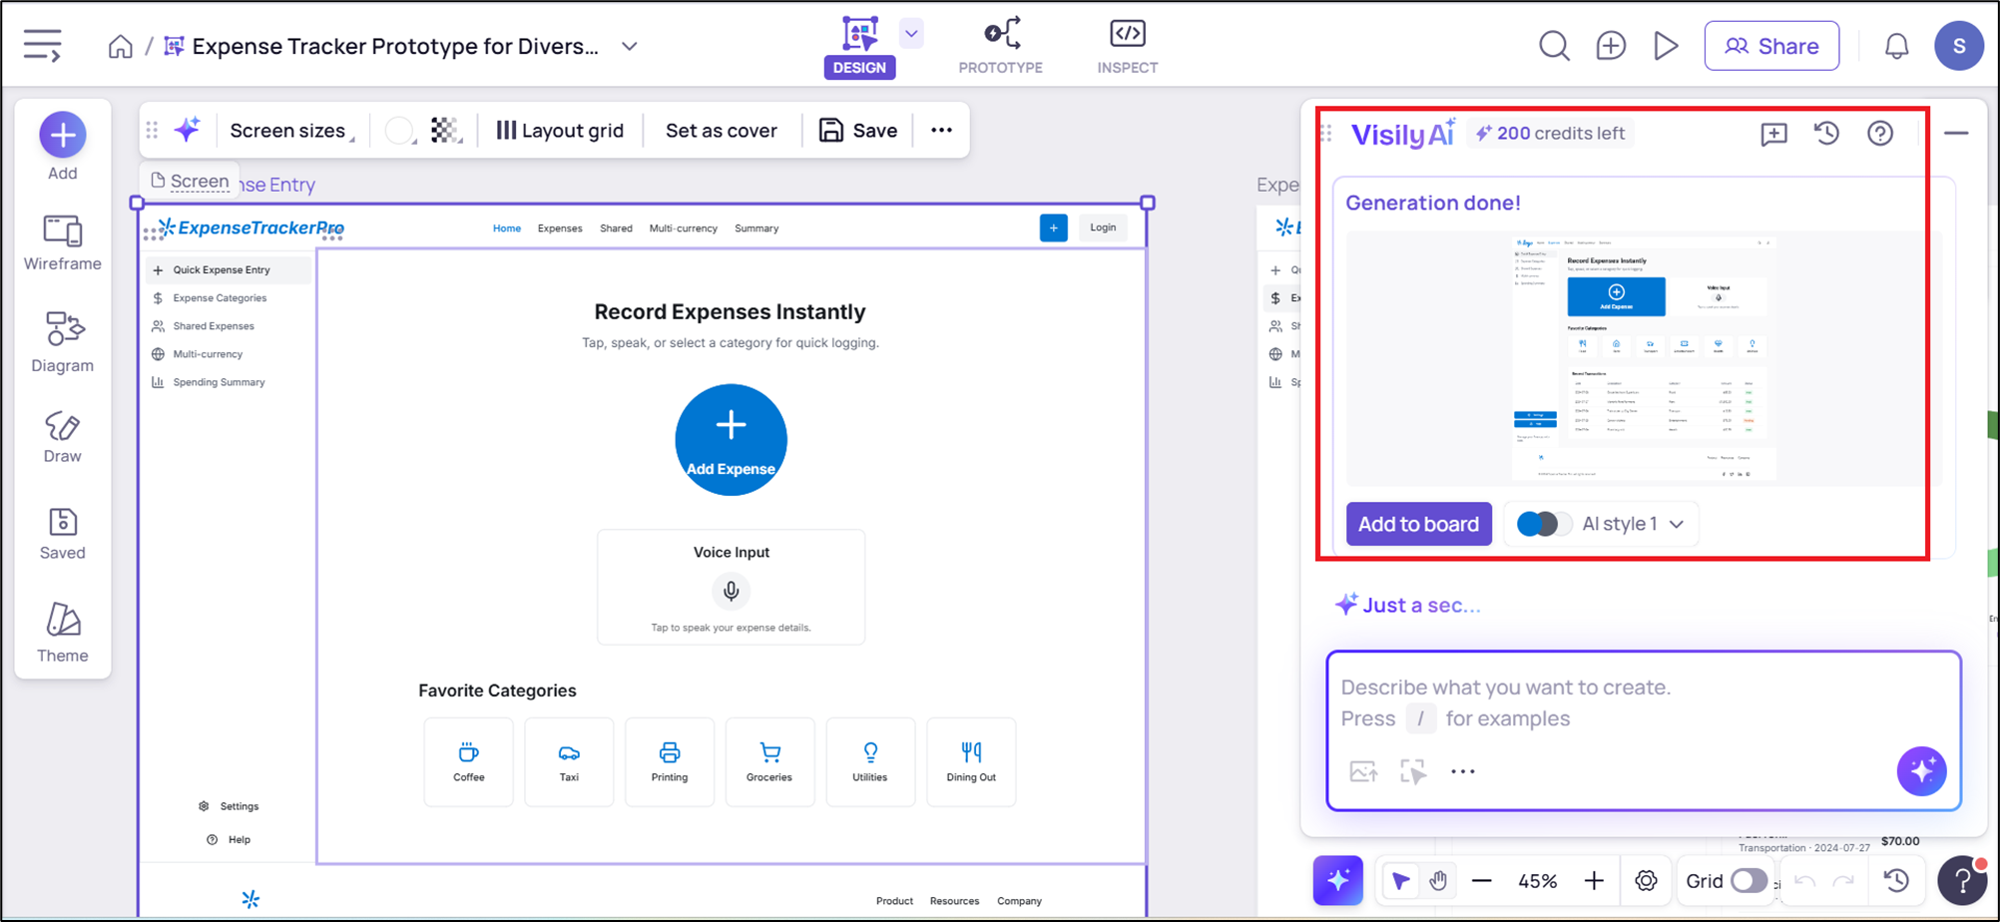Switch to the DESIGN tab
2000x922 pixels.
tap(859, 46)
